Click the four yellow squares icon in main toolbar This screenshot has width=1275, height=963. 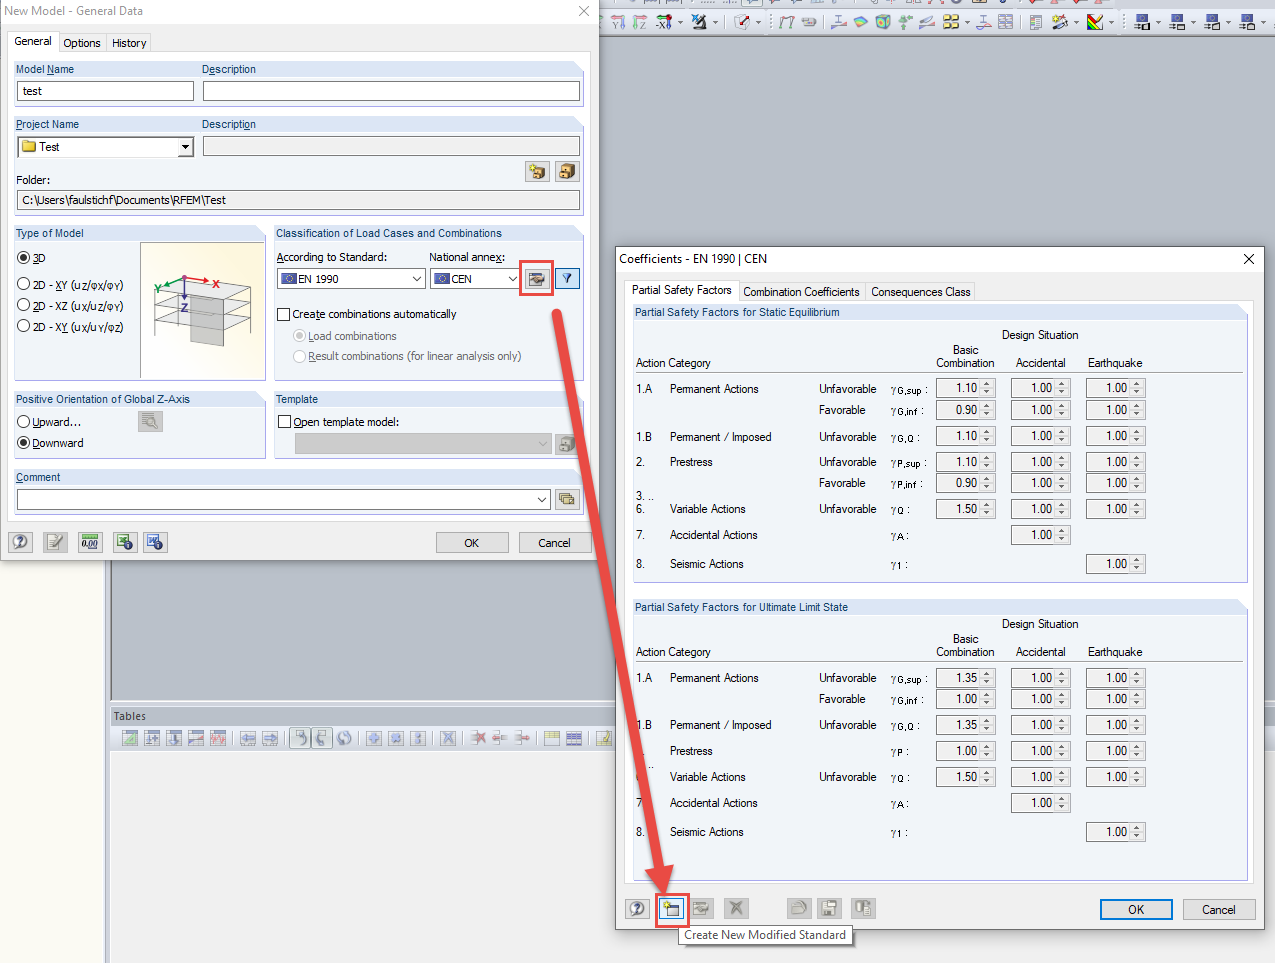point(951,22)
